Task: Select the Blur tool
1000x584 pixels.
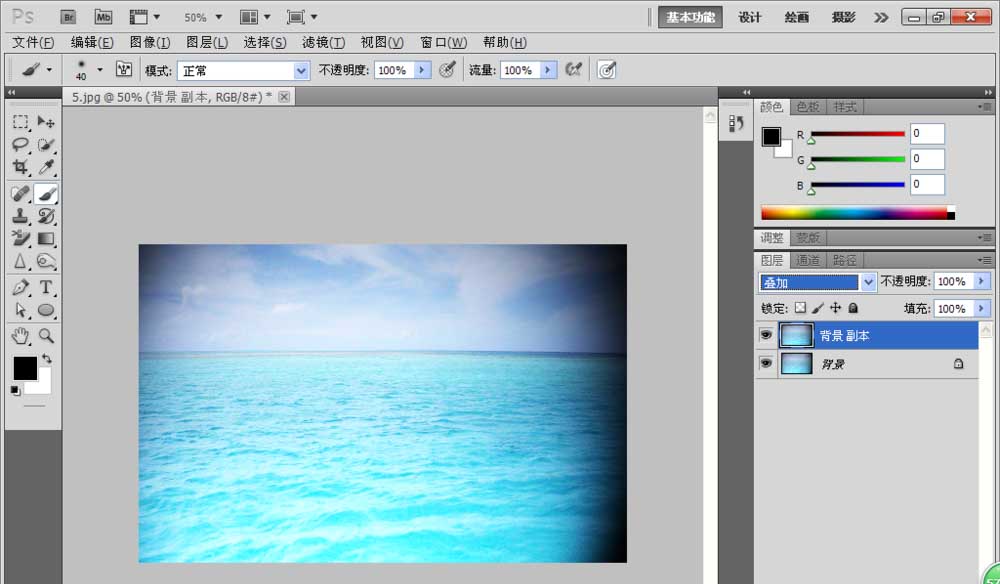Action: tap(20, 261)
